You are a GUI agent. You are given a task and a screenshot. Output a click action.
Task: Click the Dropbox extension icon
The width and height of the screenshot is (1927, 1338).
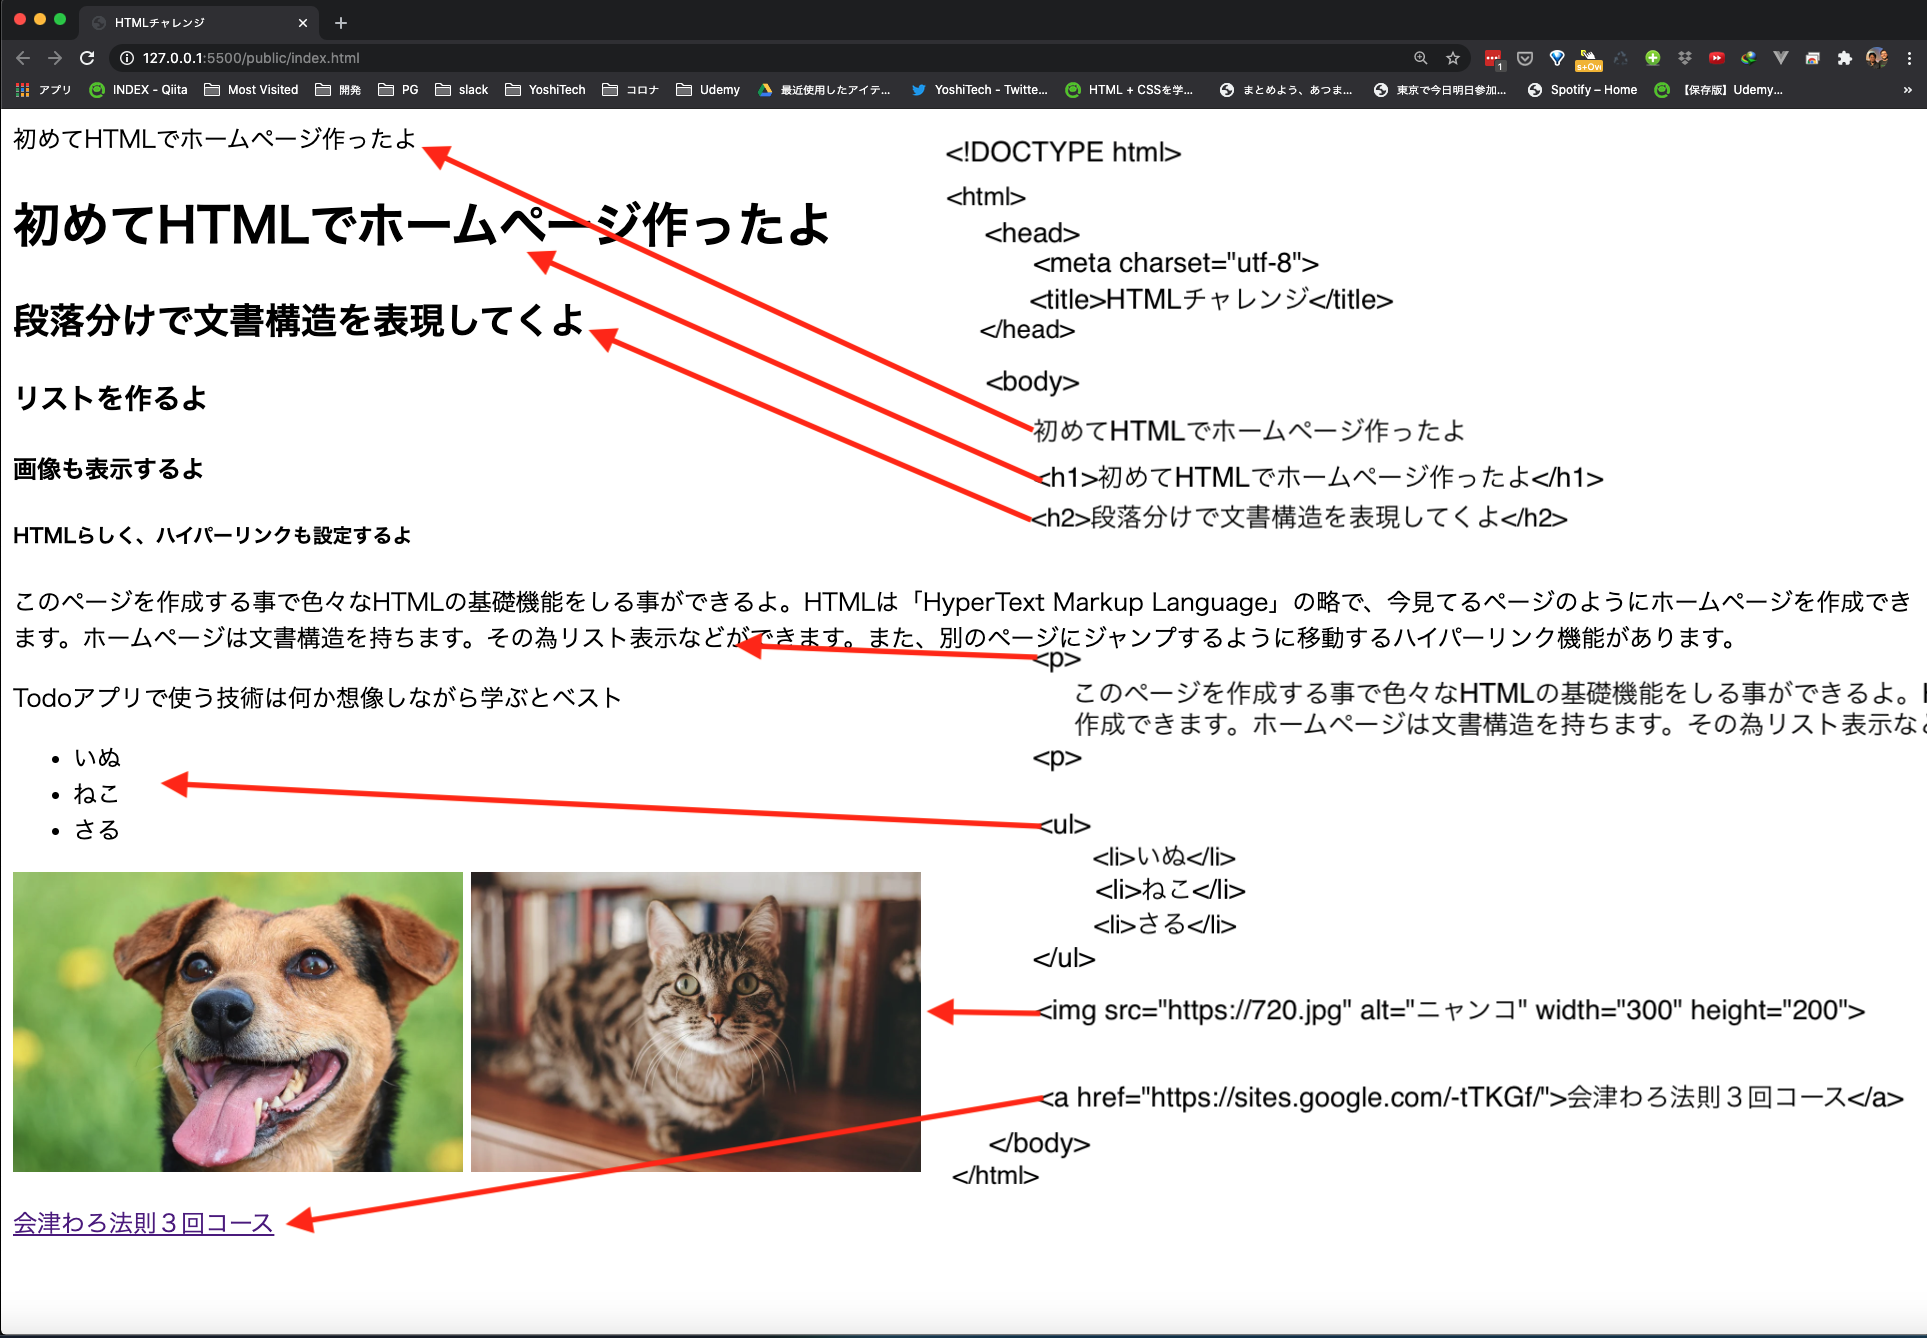[1684, 58]
